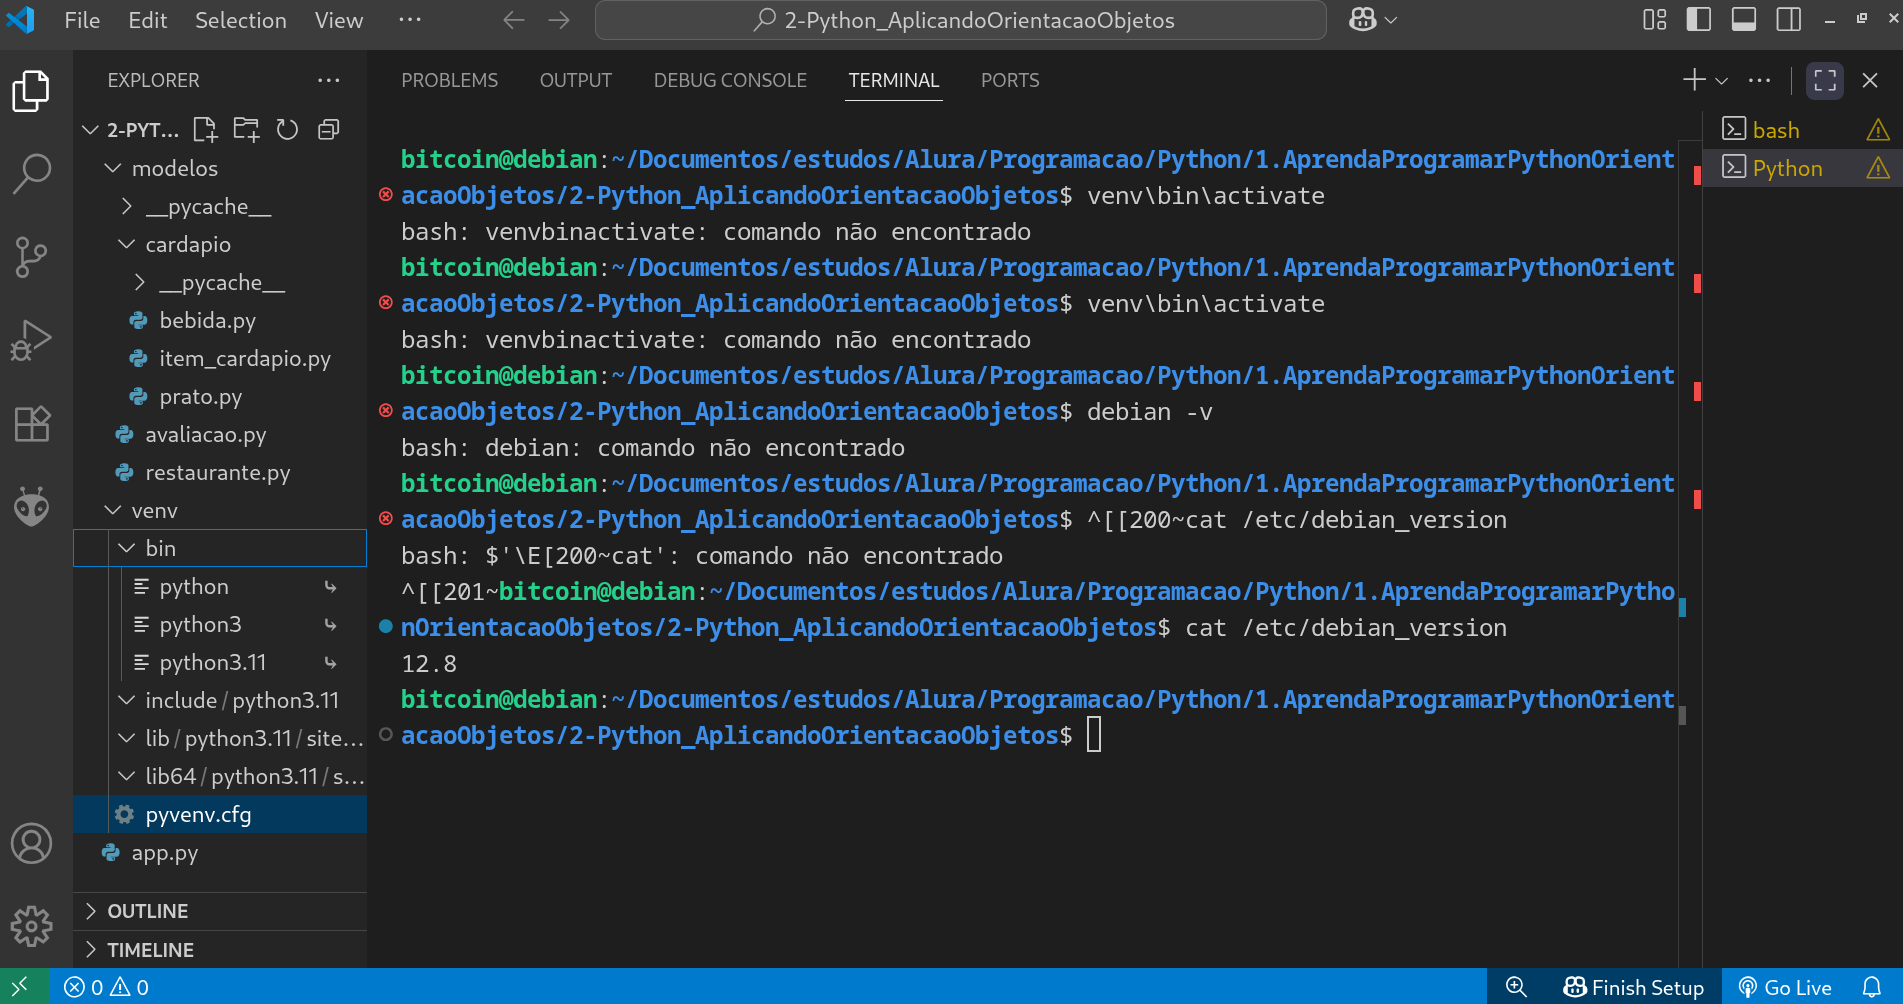
Task: Click the New Folder icon in Explorer
Action: click(x=246, y=129)
